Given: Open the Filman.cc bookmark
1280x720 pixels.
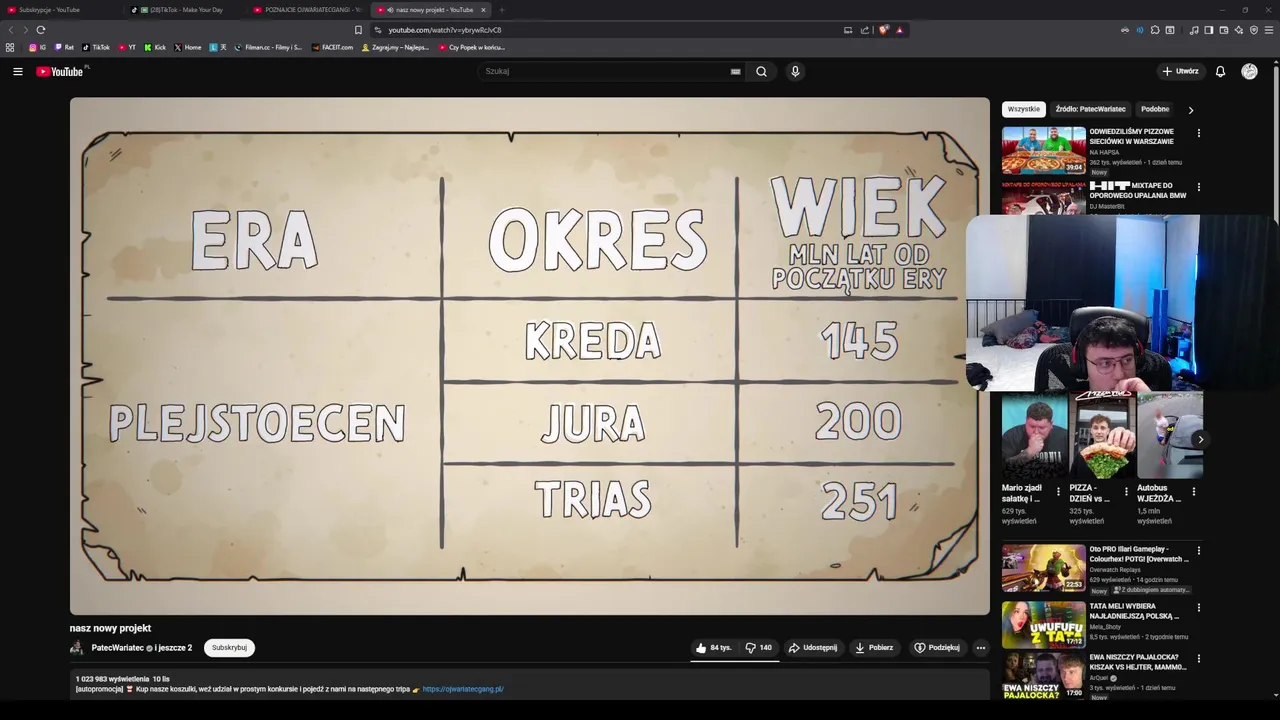Looking at the screenshot, I should [268, 47].
